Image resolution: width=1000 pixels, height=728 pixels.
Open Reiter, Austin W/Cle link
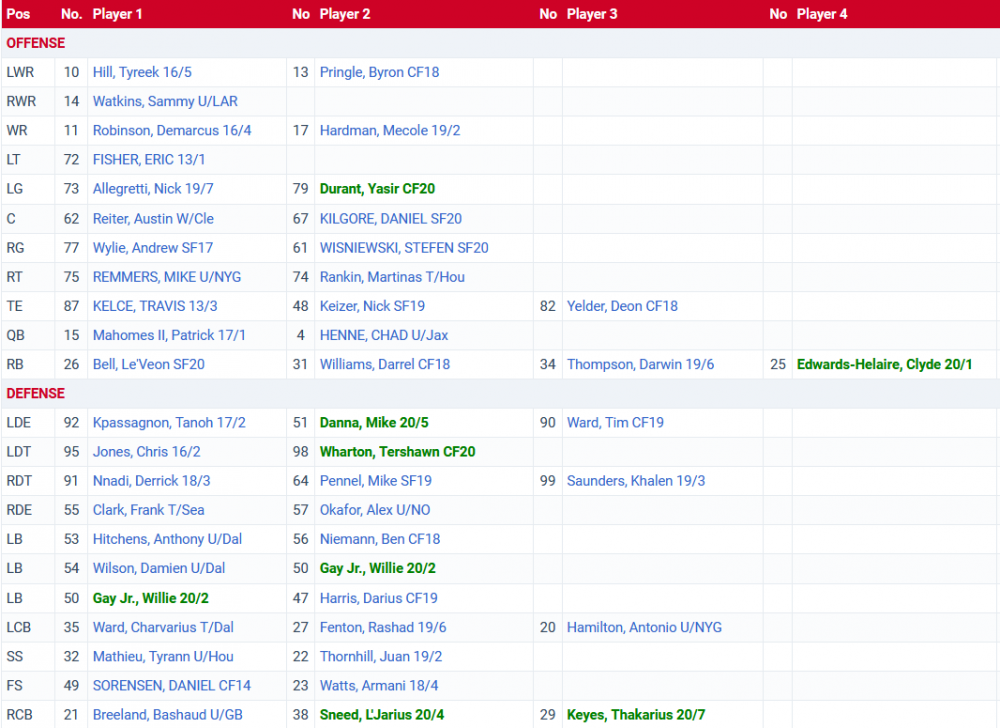pyautogui.click(x=153, y=219)
